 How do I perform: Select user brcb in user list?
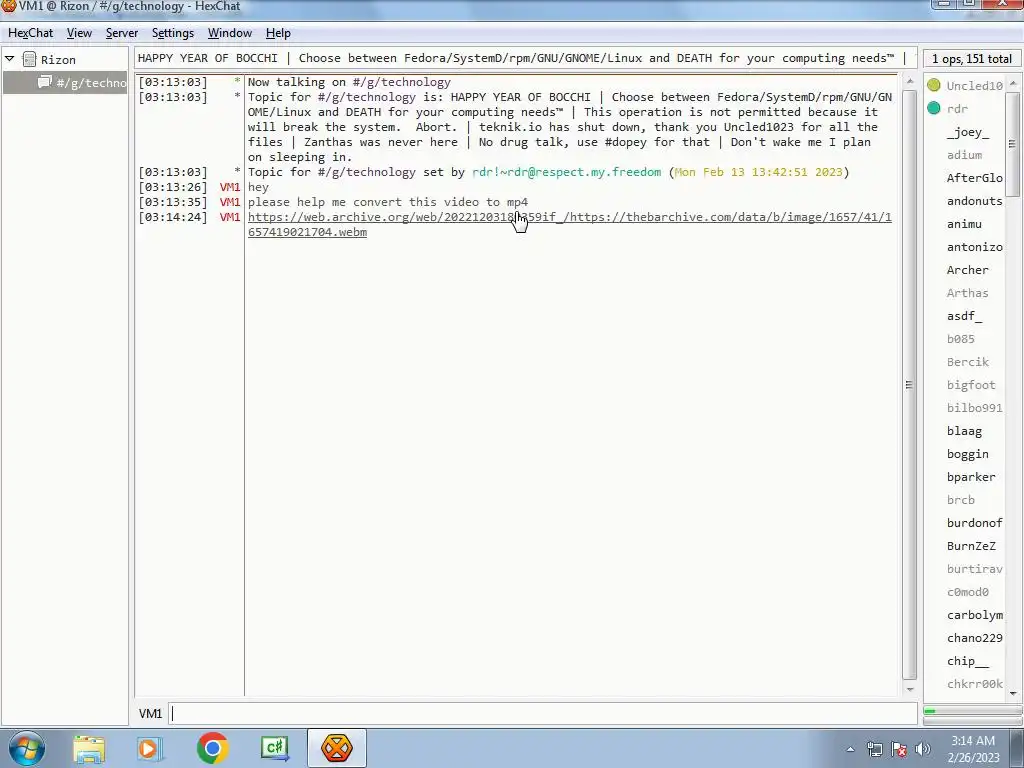(960, 500)
